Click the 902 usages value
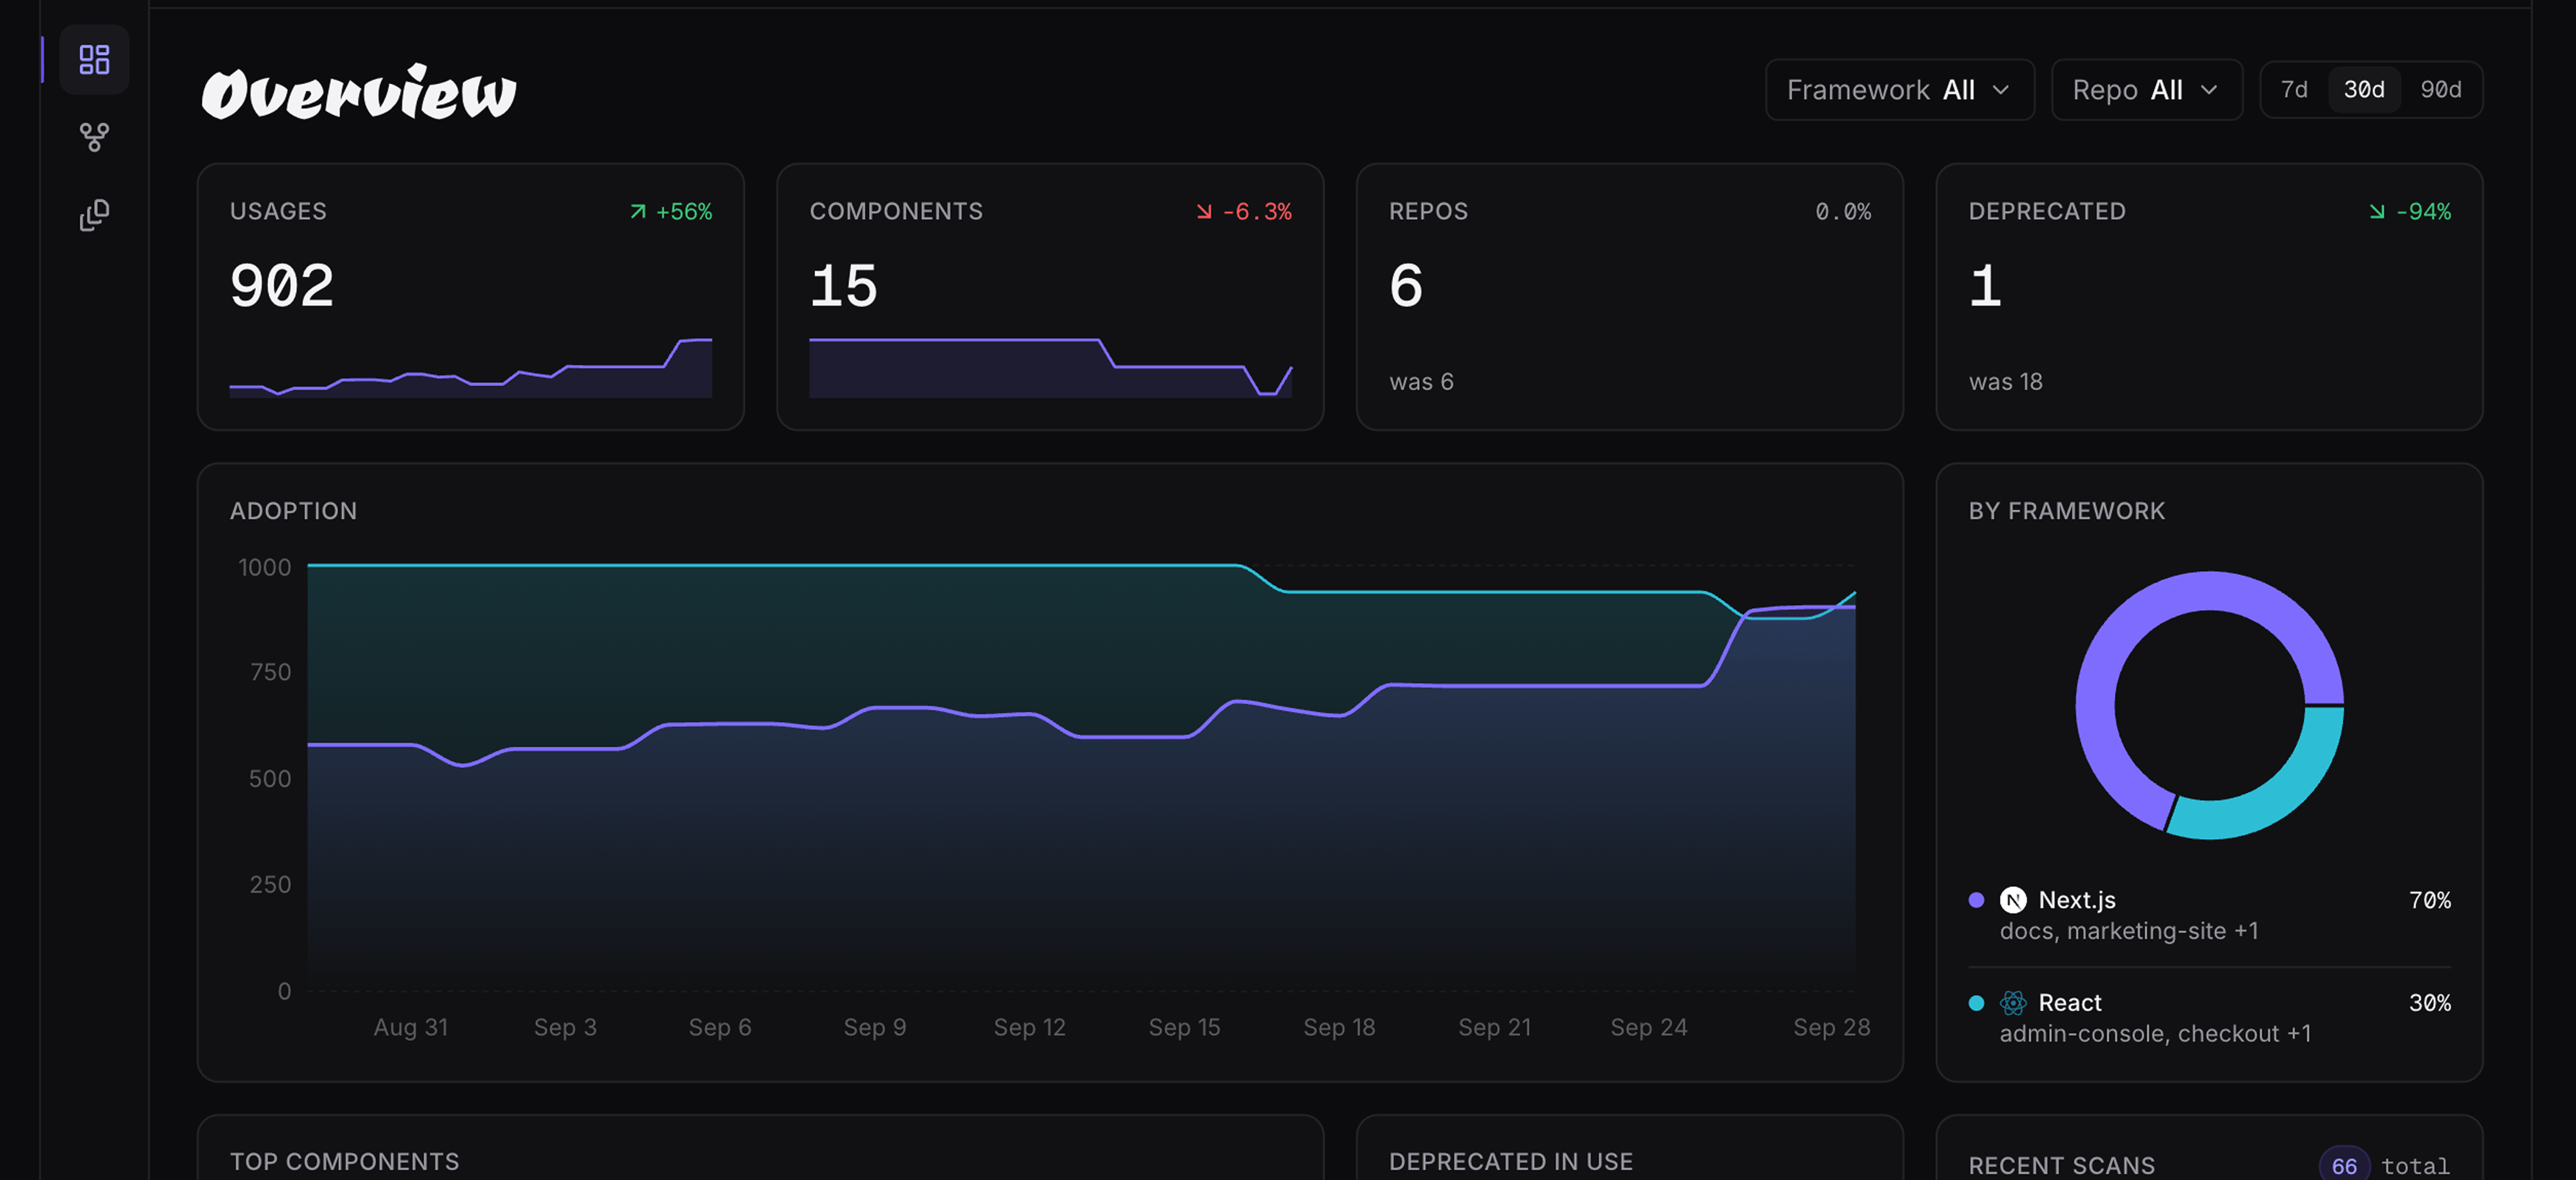Screen dimensions: 2576x1180 point(282,286)
